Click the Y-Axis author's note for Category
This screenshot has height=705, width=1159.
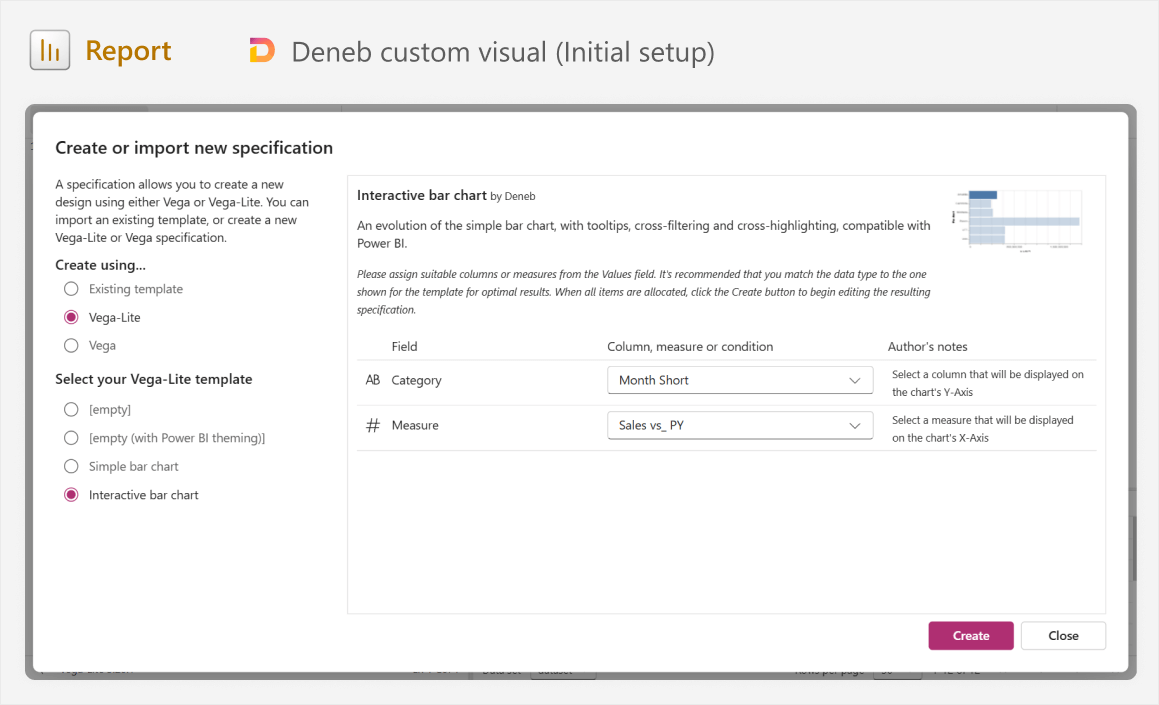pos(988,384)
